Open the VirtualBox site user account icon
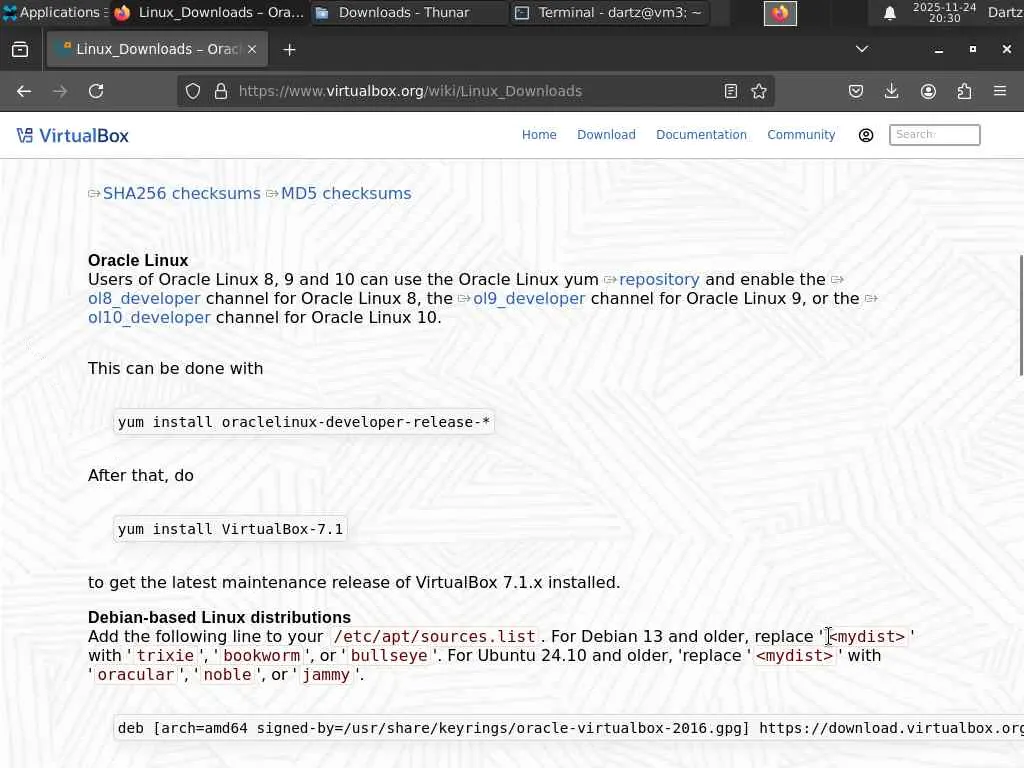1024x768 pixels. [866, 135]
